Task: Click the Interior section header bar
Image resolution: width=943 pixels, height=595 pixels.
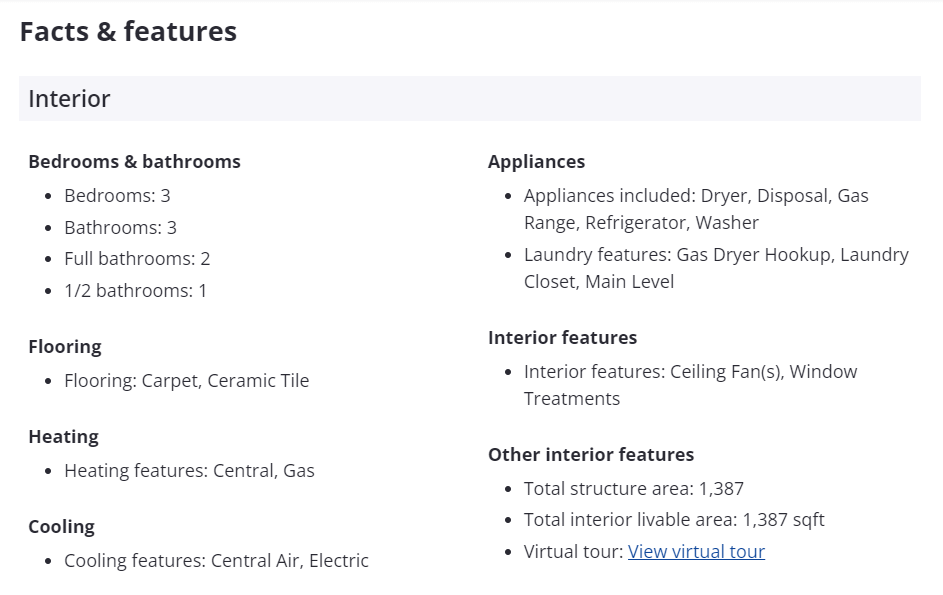Action: click(x=469, y=99)
